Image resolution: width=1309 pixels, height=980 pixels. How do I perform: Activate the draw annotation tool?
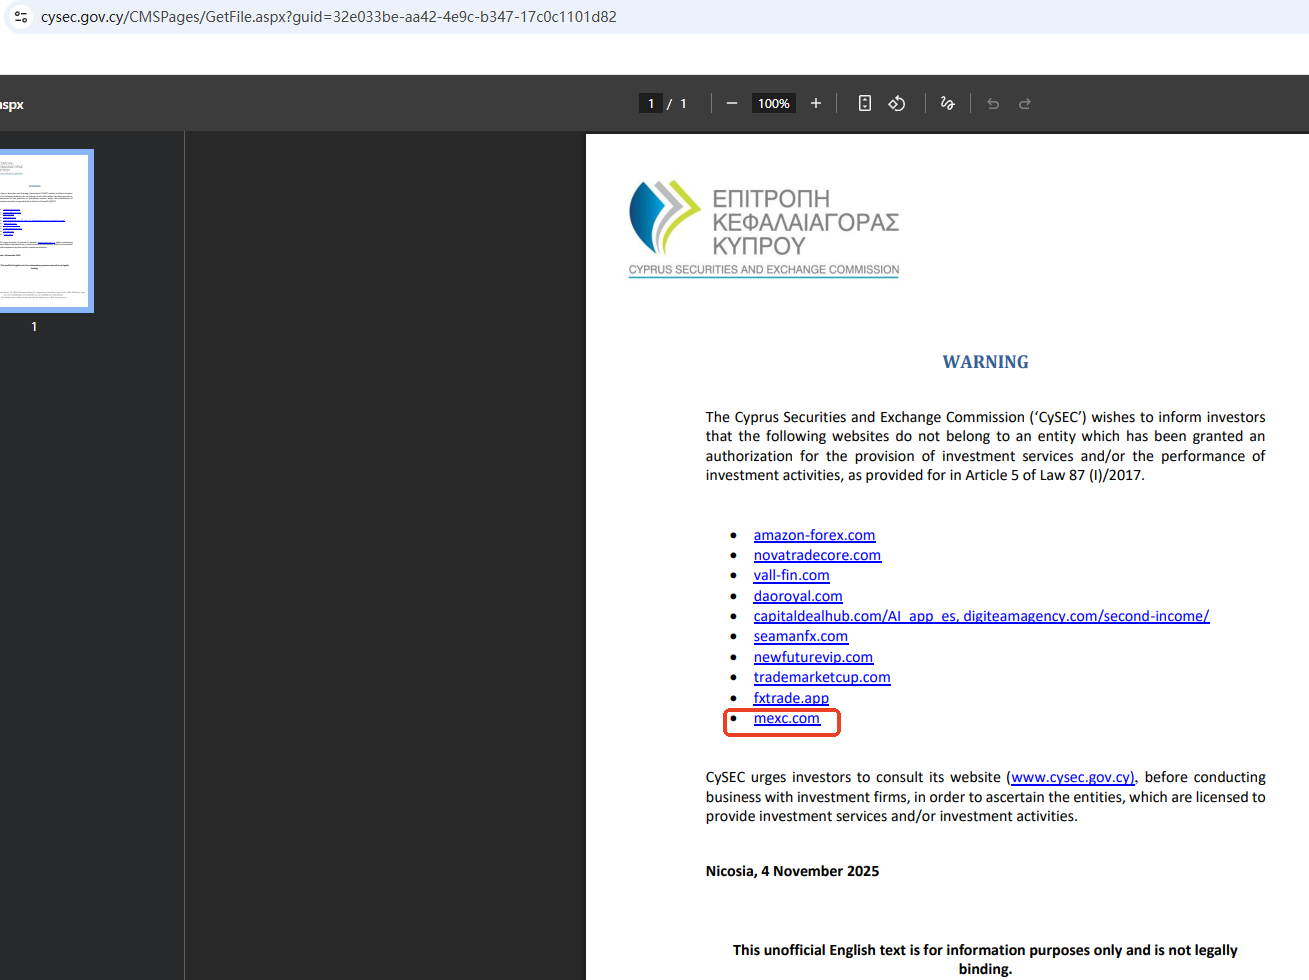948,103
